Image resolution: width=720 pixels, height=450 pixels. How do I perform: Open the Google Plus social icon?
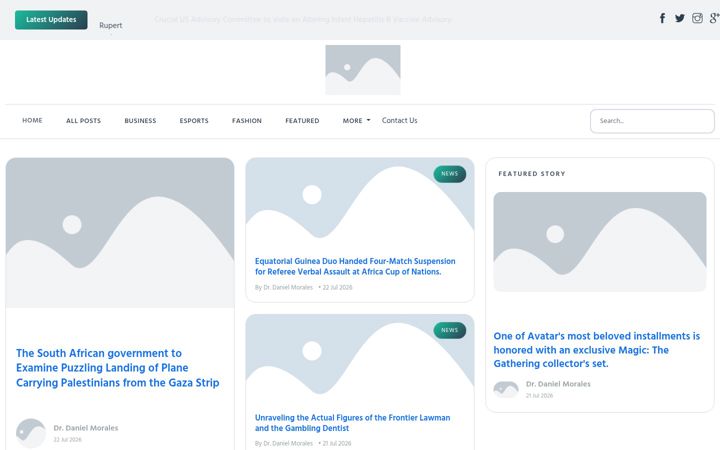tap(714, 18)
